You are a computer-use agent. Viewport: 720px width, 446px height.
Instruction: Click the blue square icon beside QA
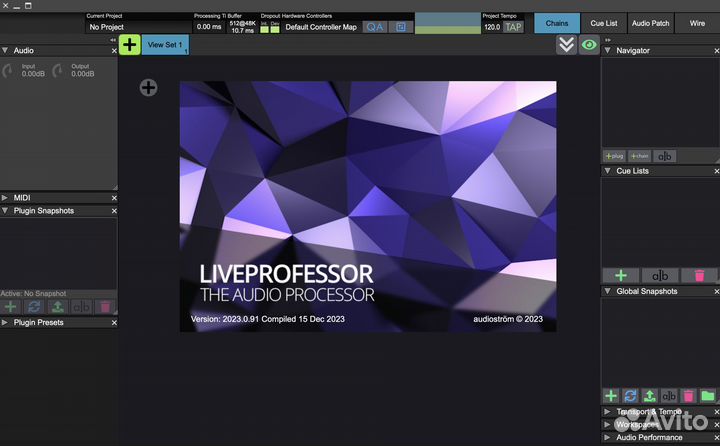(400, 27)
